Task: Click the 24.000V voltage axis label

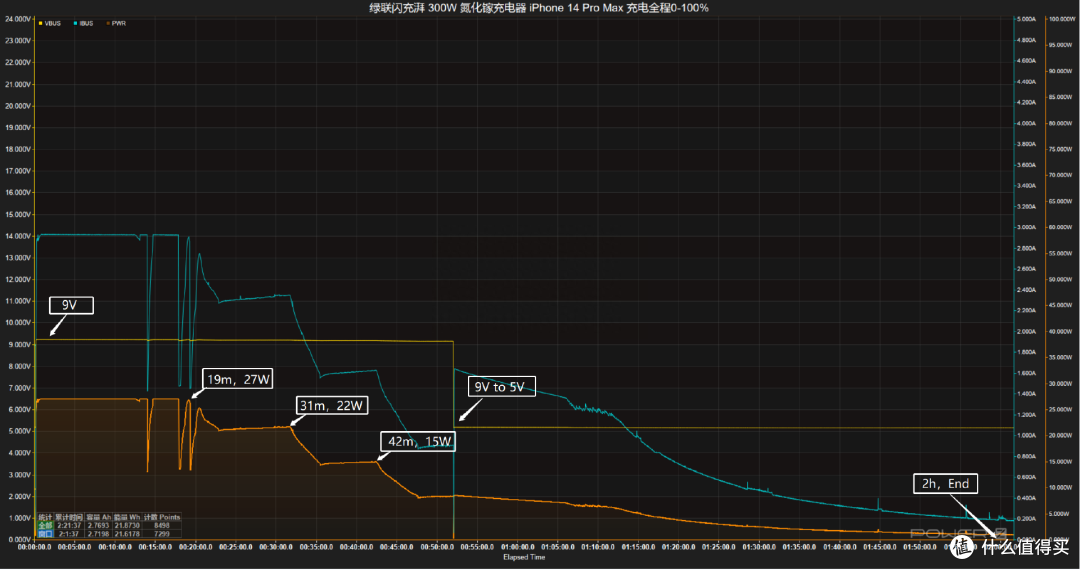Action: (18, 19)
